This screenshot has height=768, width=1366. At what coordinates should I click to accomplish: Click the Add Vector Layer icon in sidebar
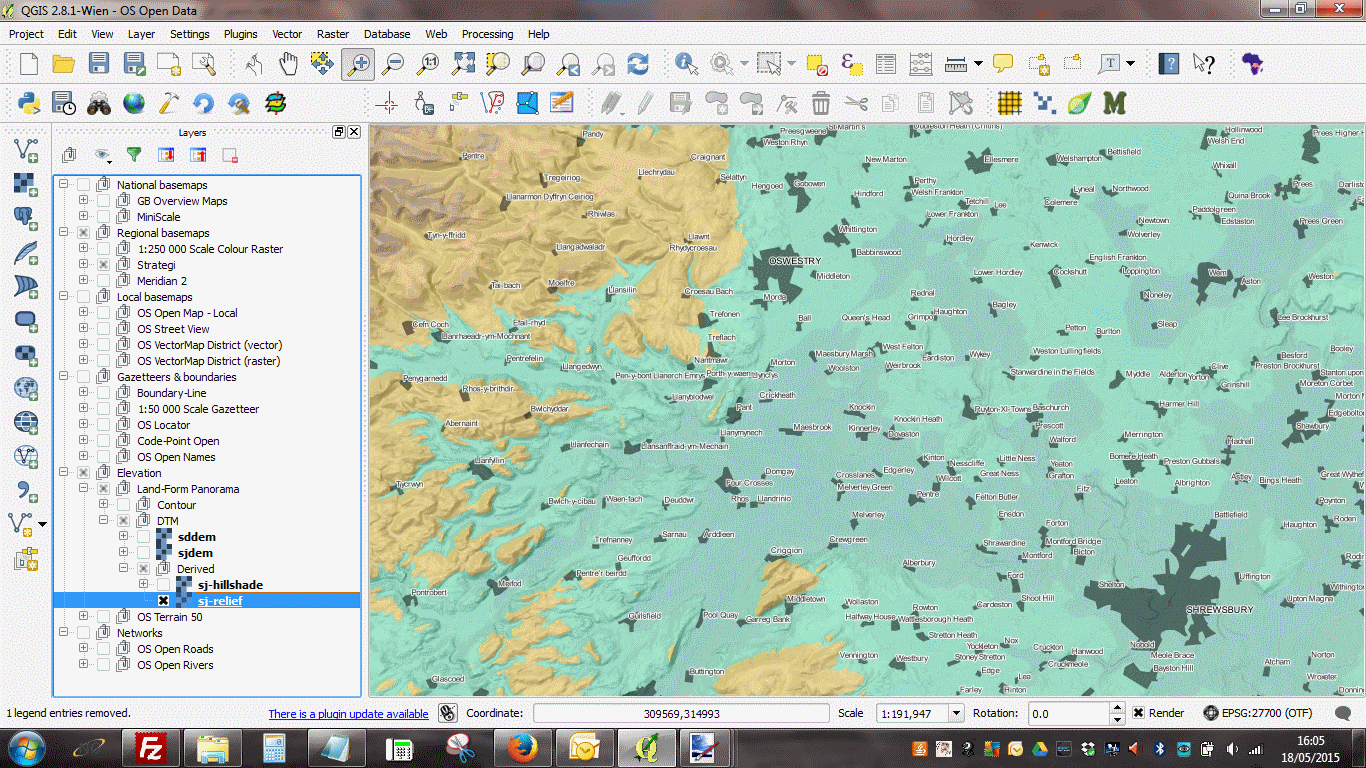(x=26, y=151)
